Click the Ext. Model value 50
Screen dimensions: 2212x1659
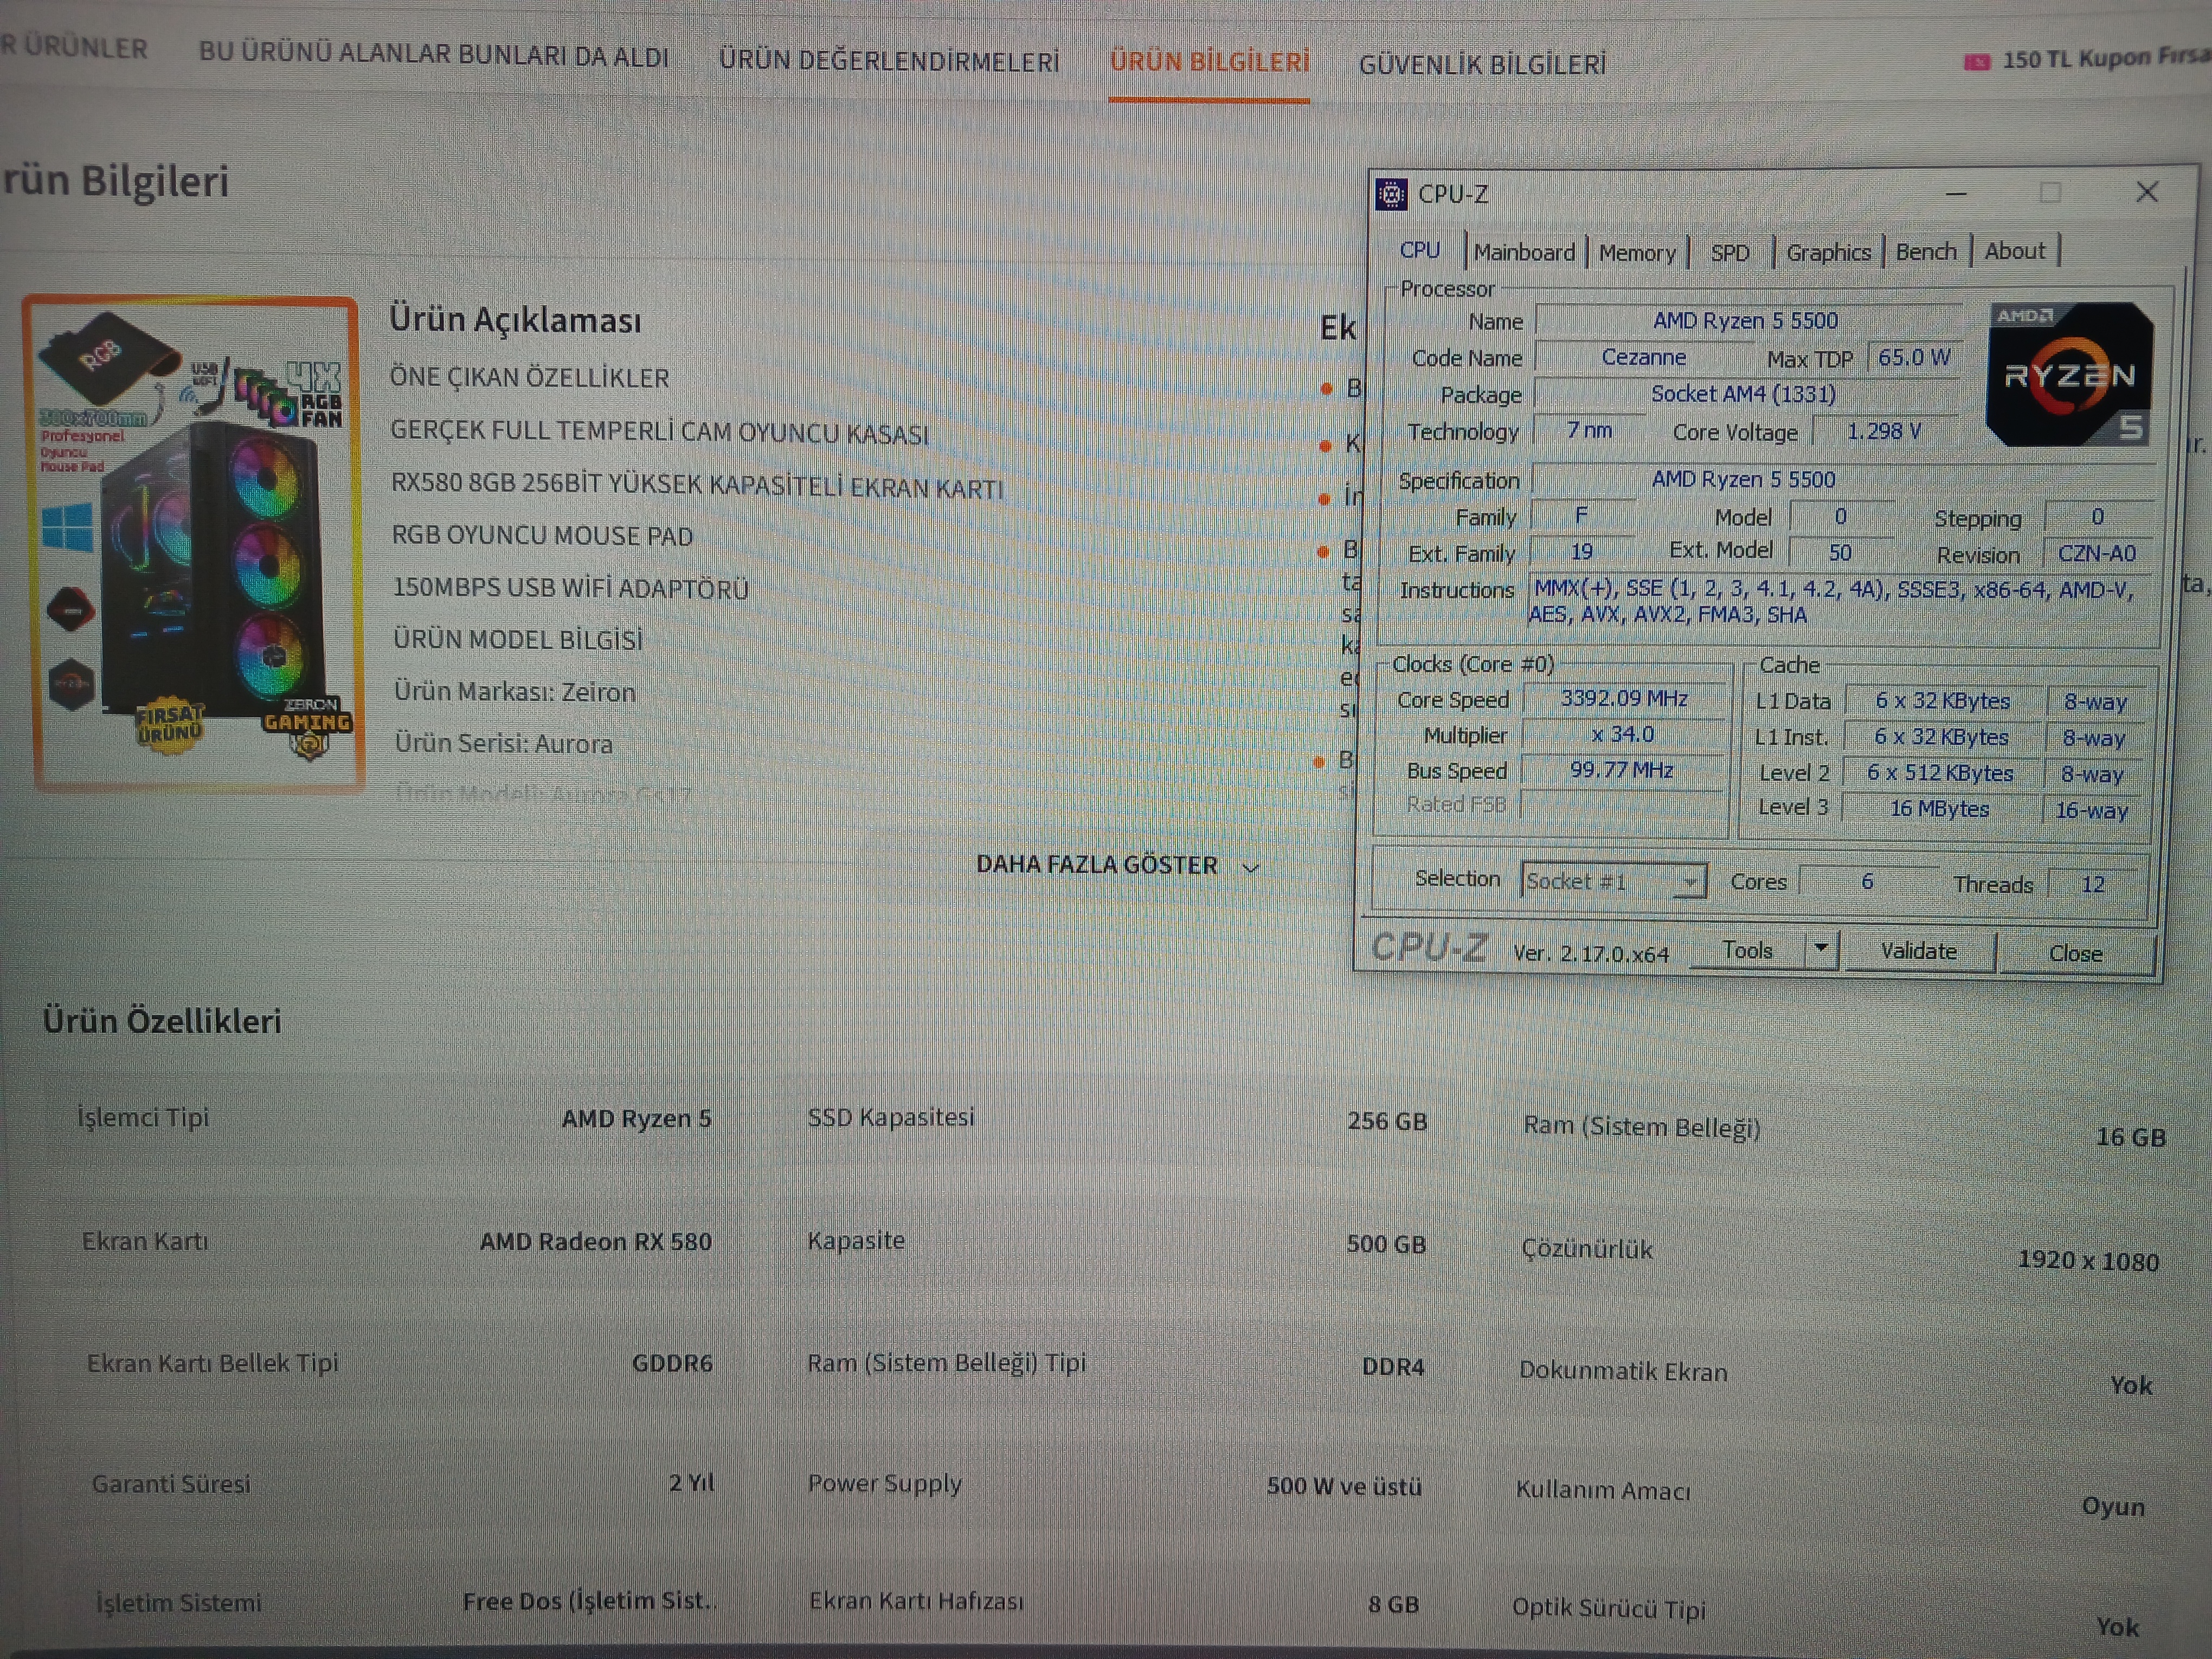tap(1840, 552)
